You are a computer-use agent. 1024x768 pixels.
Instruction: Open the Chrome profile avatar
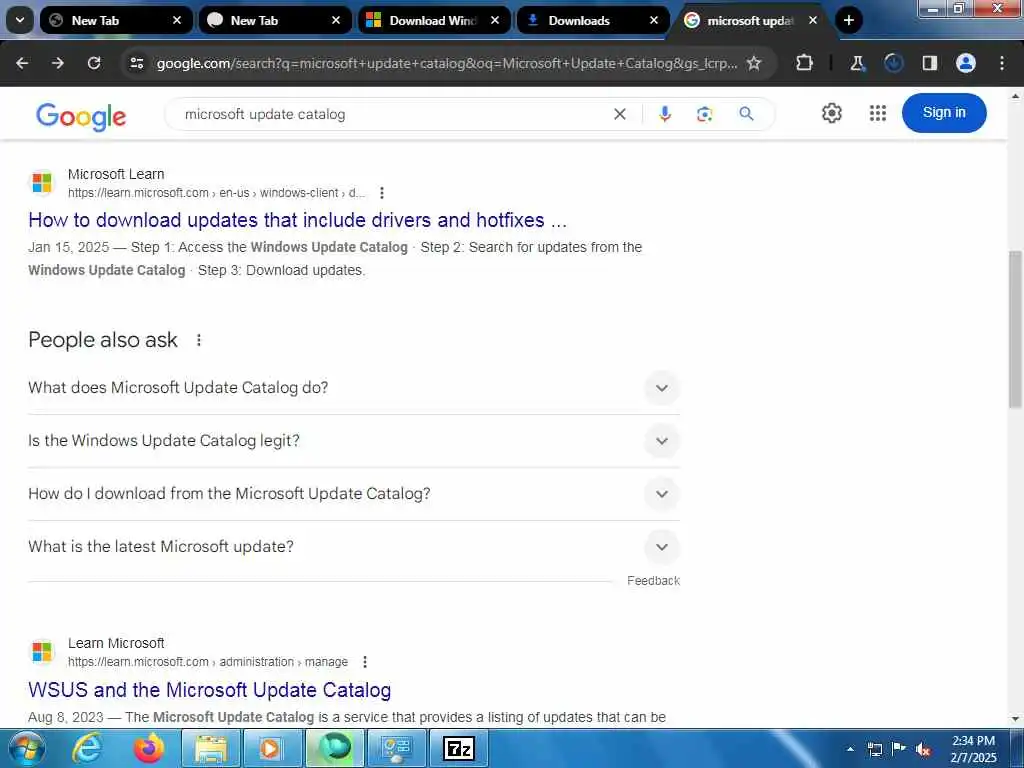pos(965,63)
